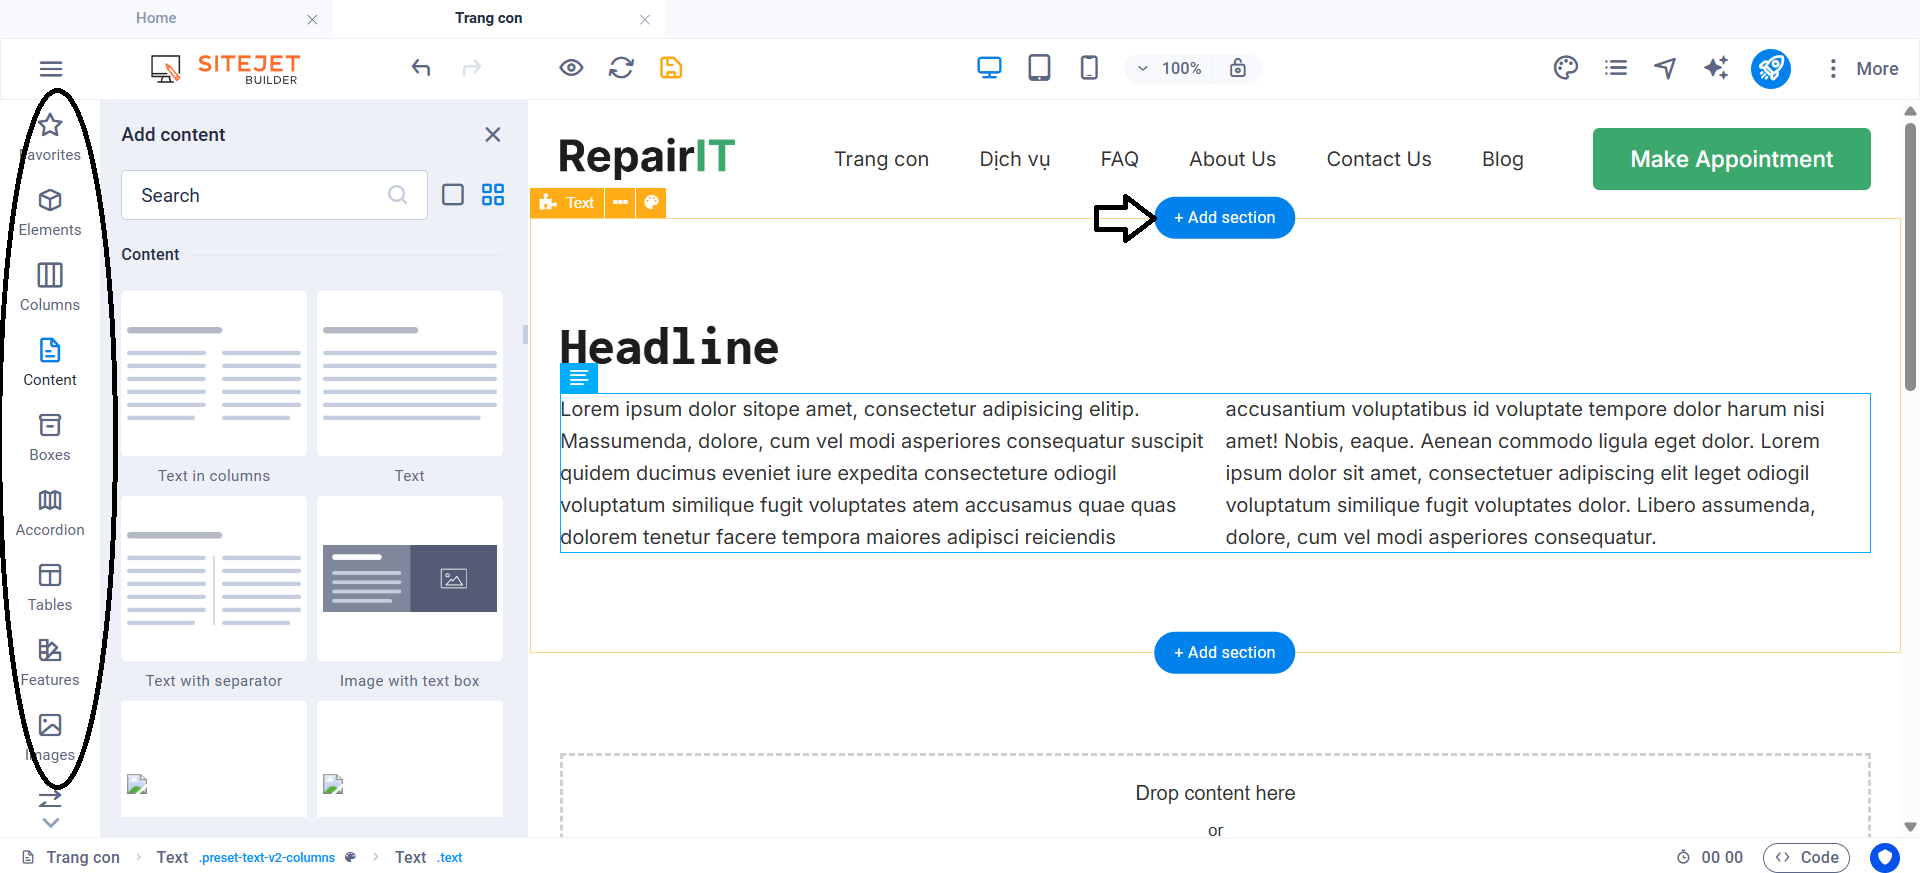Click the bottom Add section button
This screenshot has width=1920, height=873.
tap(1224, 652)
